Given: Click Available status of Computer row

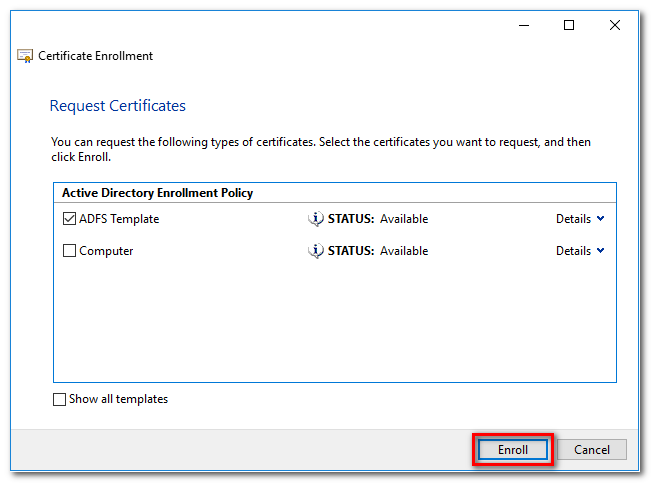Looking at the screenshot, I should coord(404,251).
